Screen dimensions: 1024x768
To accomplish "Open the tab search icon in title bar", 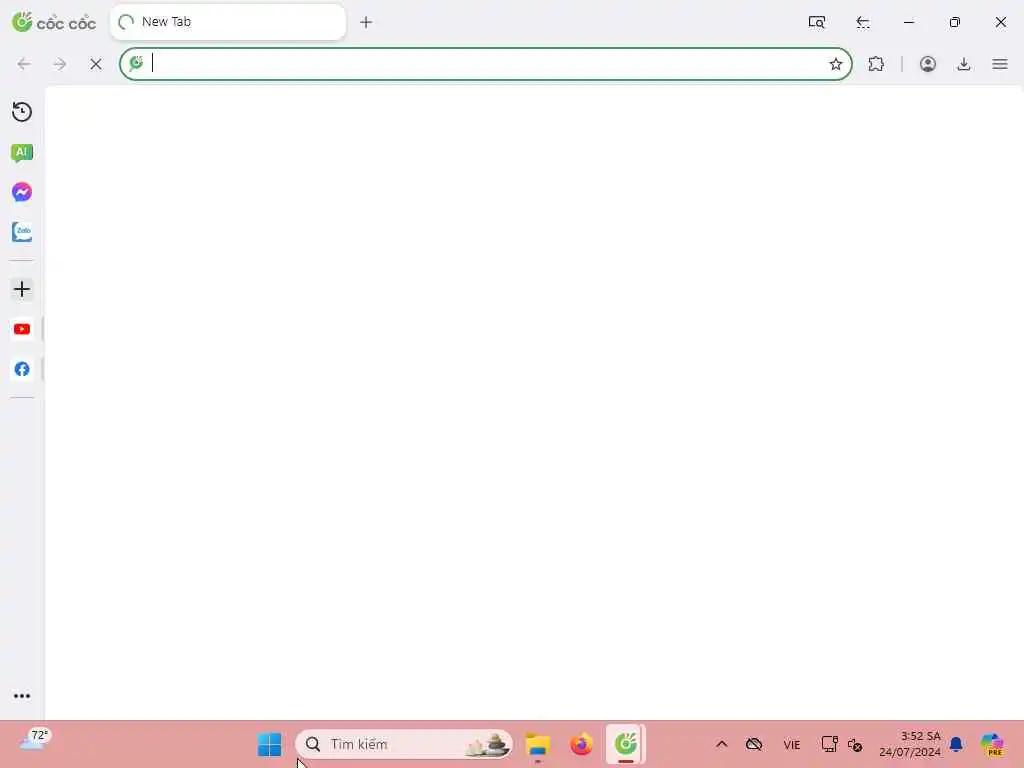I will pyautogui.click(x=816, y=22).
